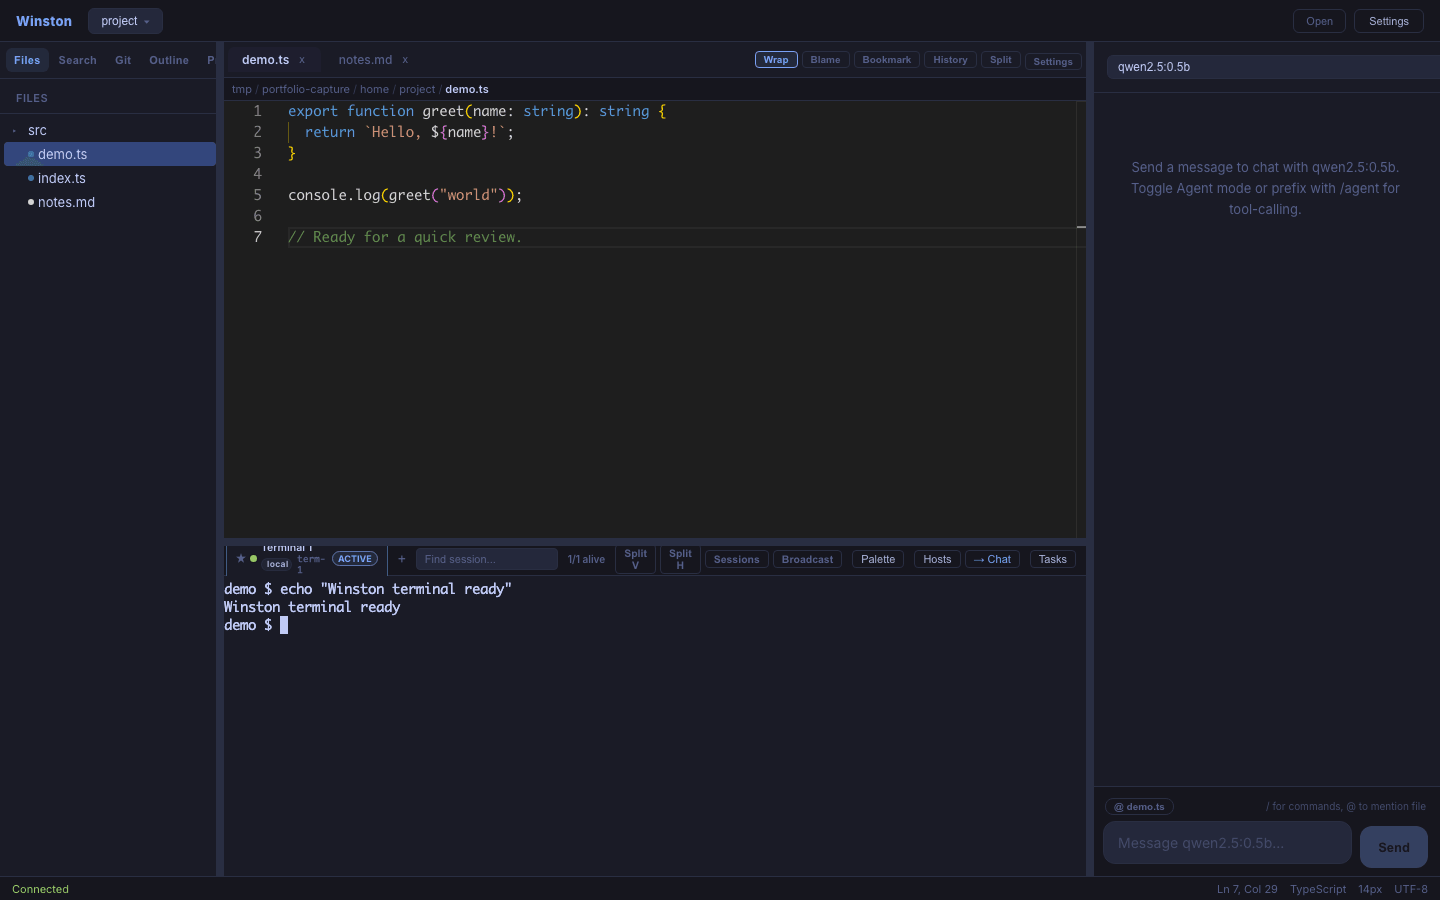Star the Terminal 1 session
This screenshot has height=900, width=1440.
pos(241,559)
